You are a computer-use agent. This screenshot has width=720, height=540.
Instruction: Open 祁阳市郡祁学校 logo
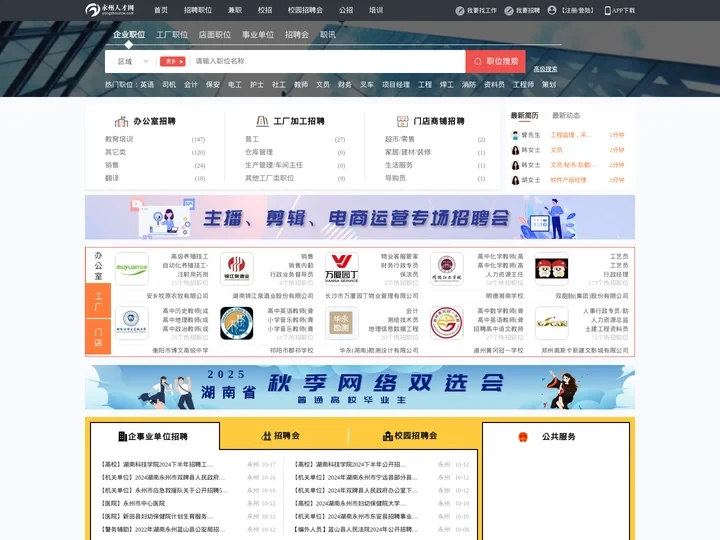tap(236, 323)
